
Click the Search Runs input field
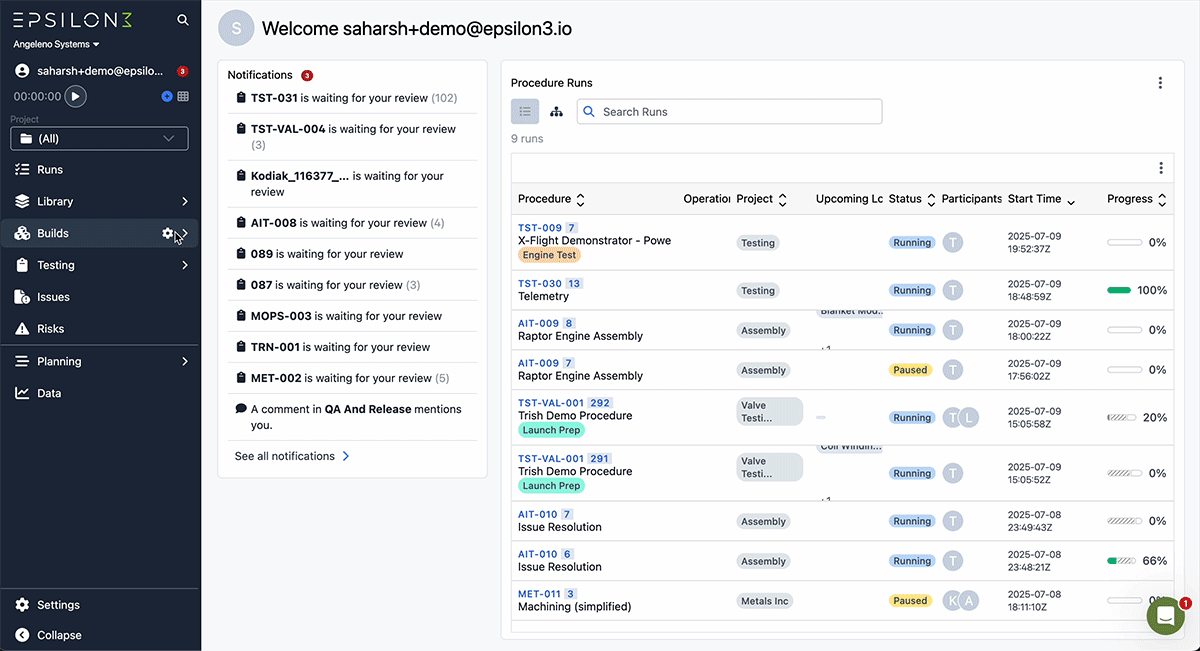pyautogui.click(x=730, y=112)
